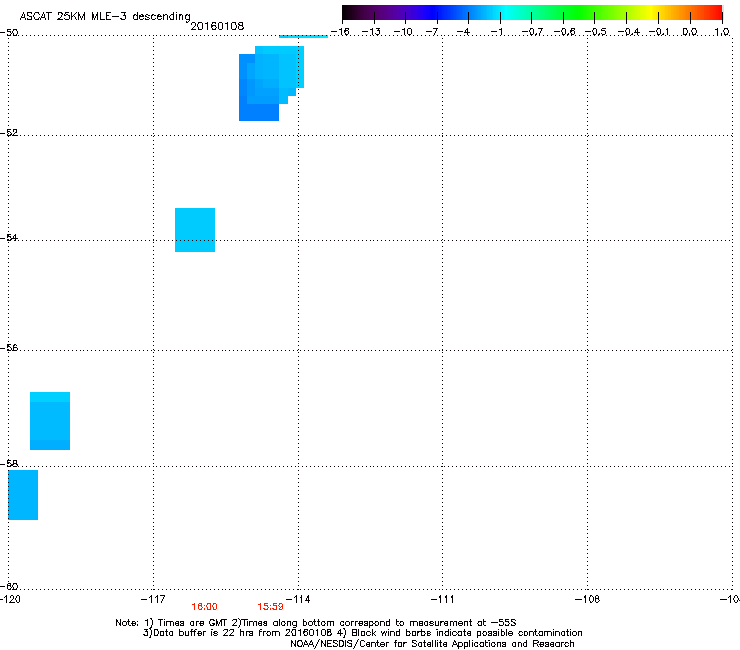Click the latitude label -56
The image size is (740, 650).
(x=9, y=347)
